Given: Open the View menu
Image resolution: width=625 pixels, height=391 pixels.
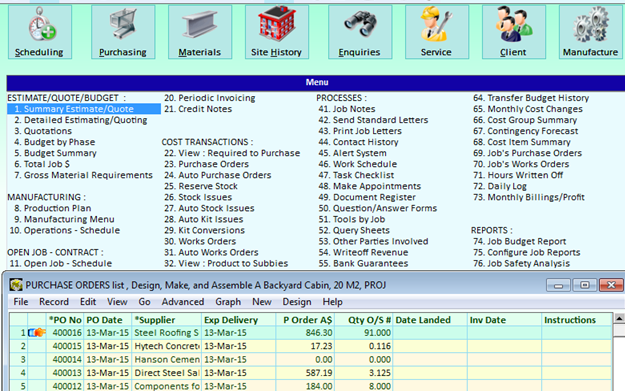Looking at the screenshot, I should 117,302.
